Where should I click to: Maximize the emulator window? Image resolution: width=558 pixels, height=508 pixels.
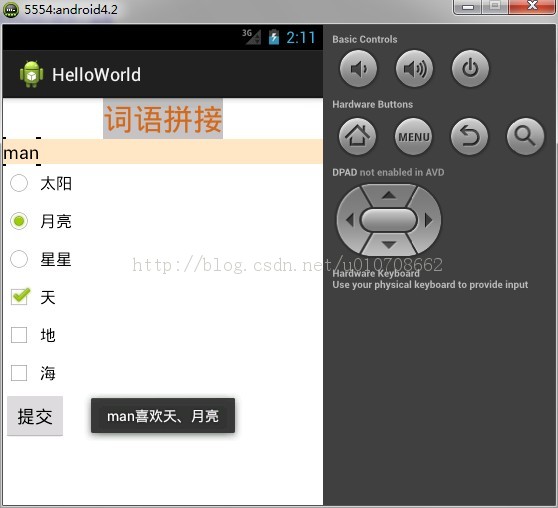(495, 6)
